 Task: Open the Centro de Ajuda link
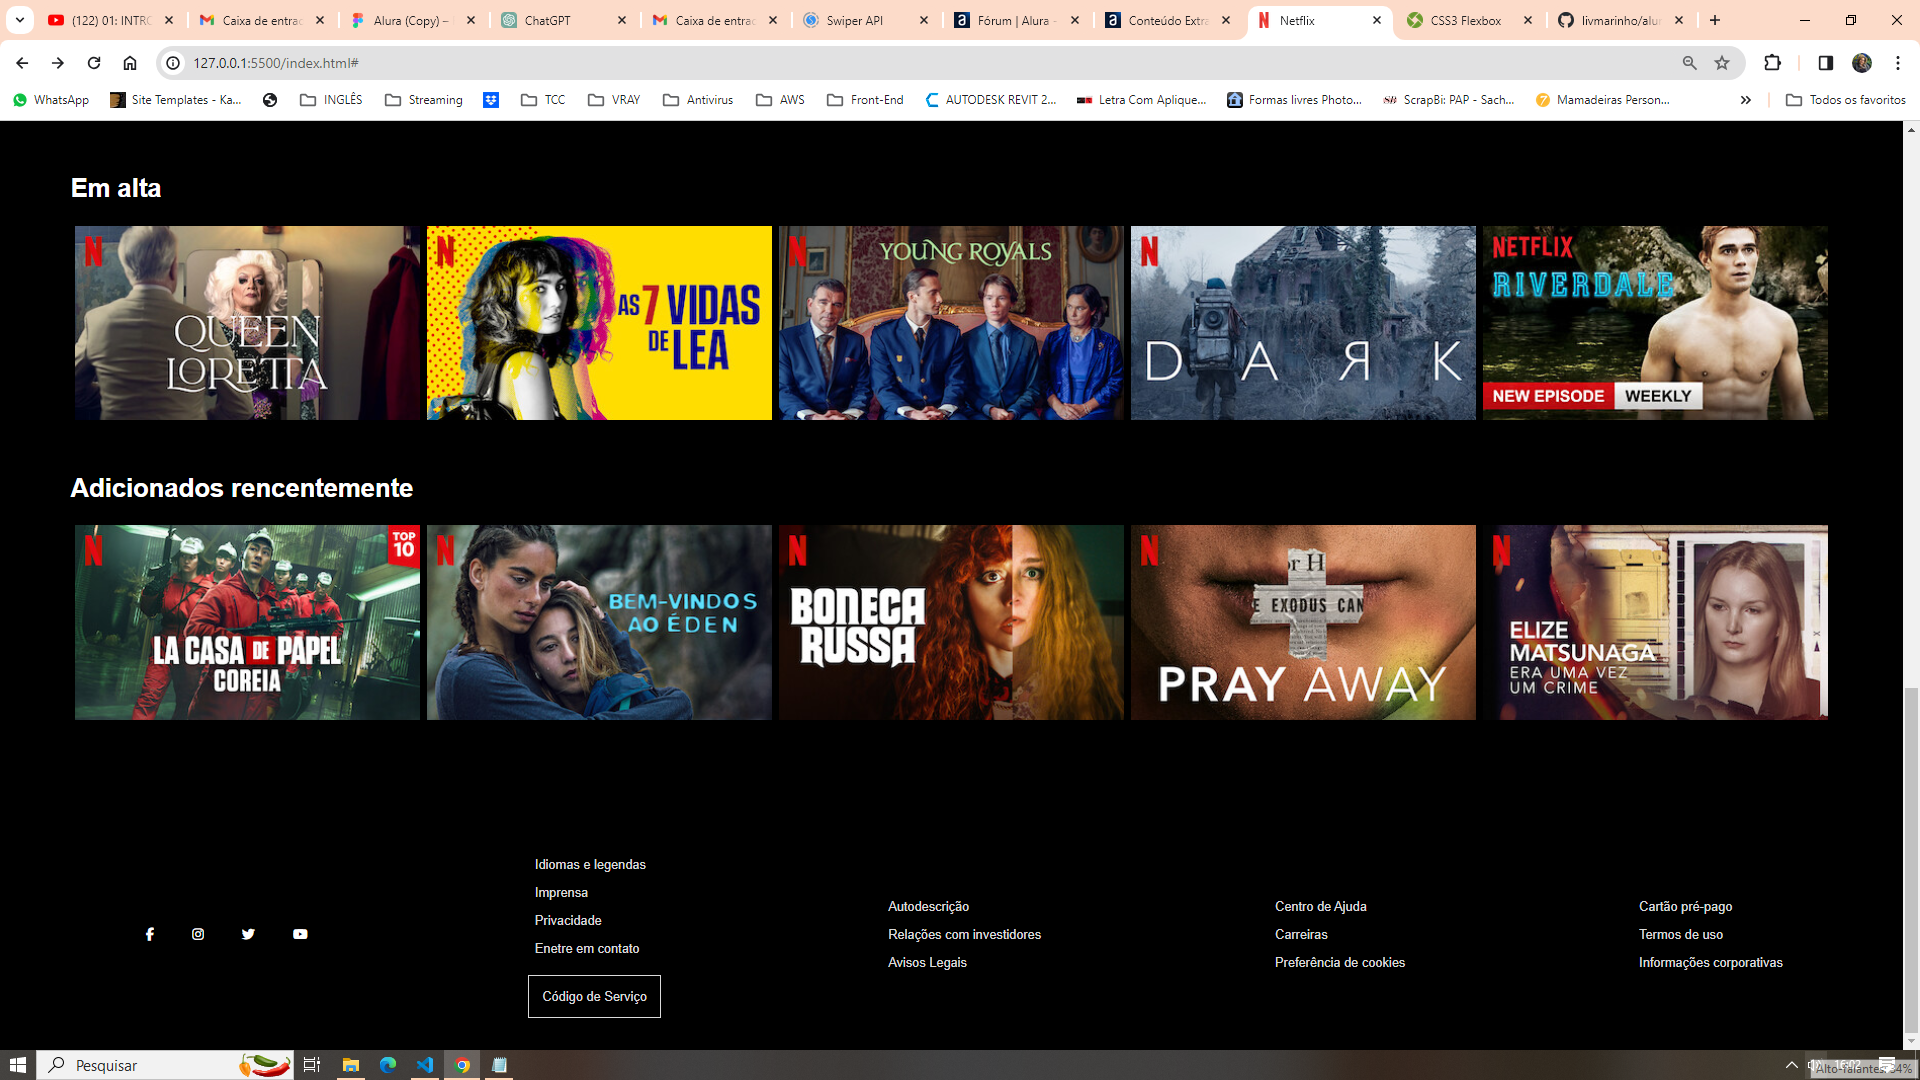pos(1320,907)
